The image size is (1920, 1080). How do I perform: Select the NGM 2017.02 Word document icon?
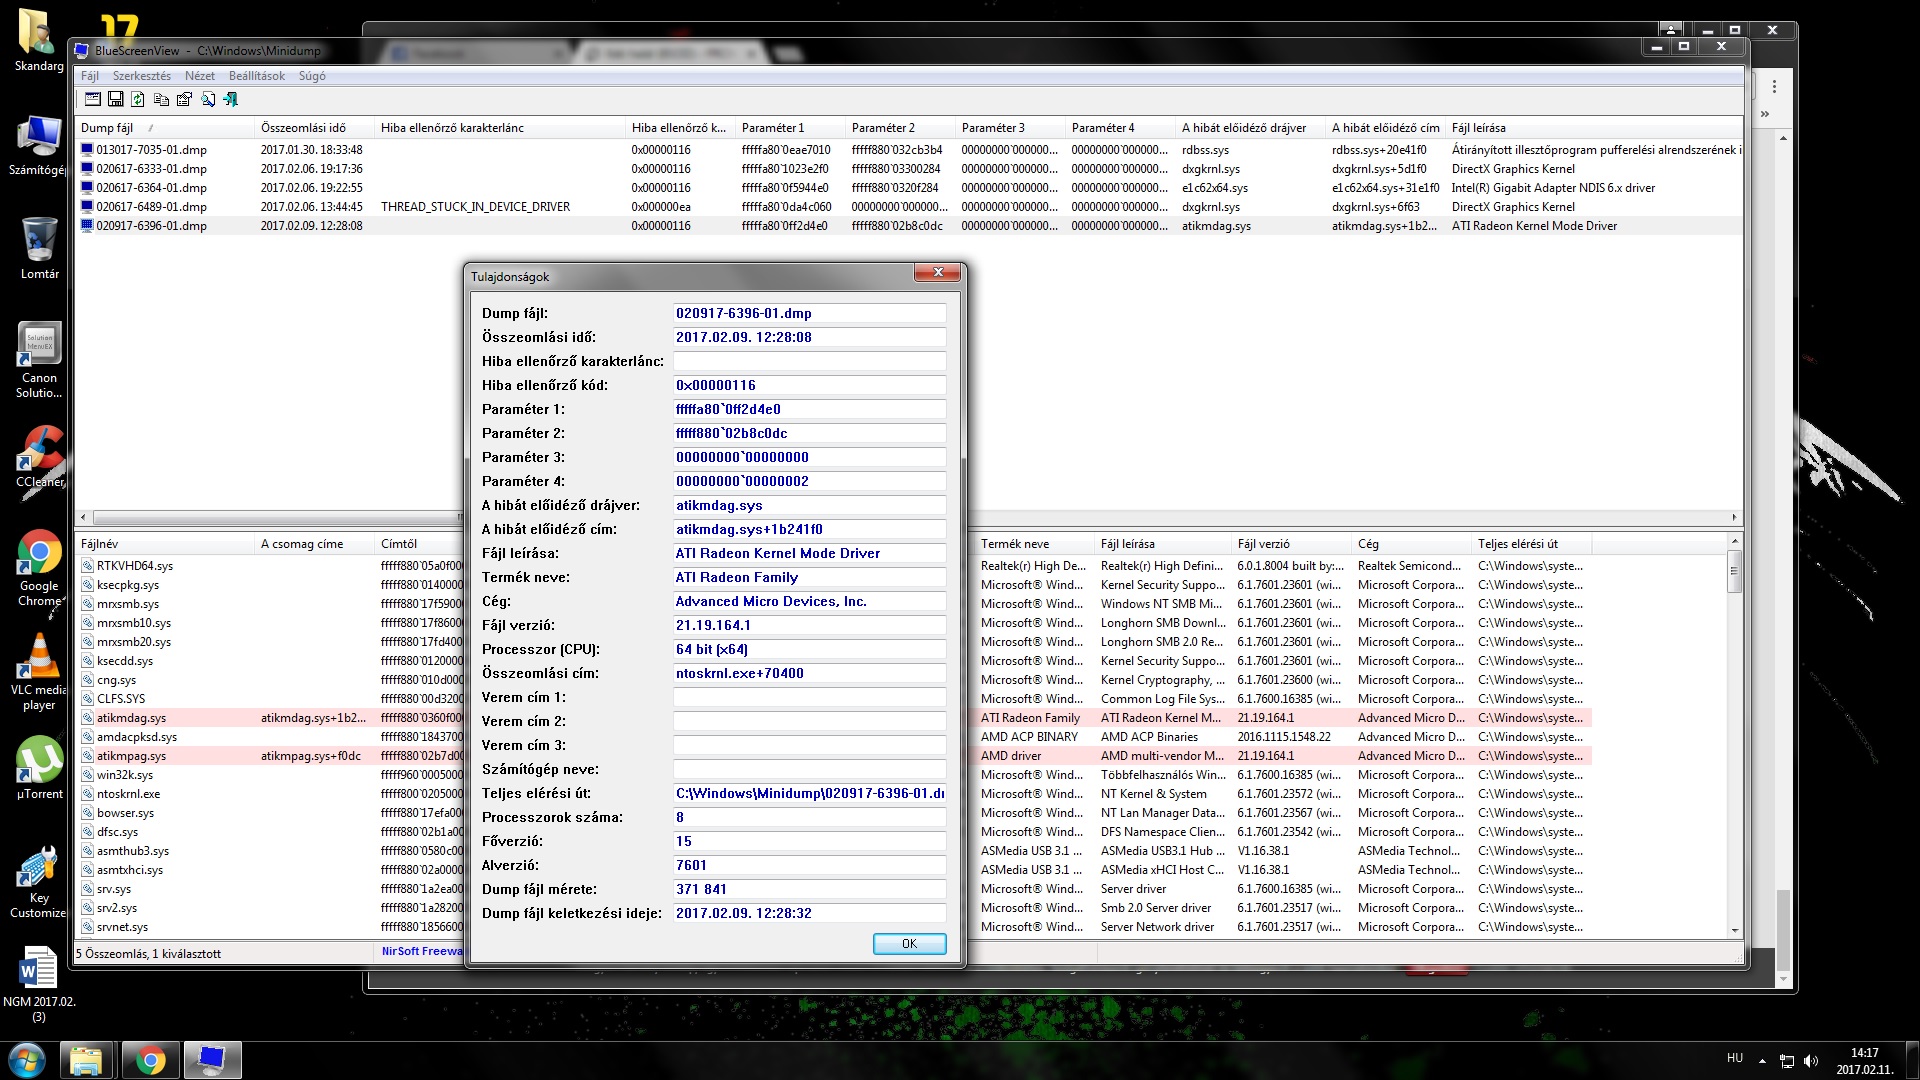[39, 984]
